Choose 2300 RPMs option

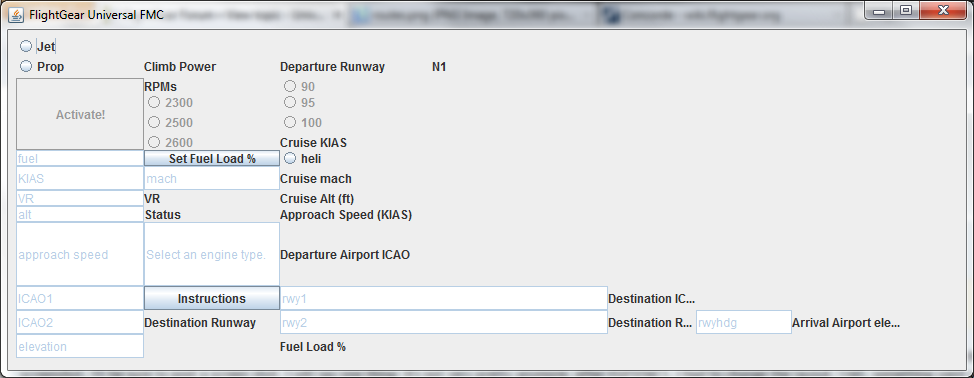pos(154,102)
